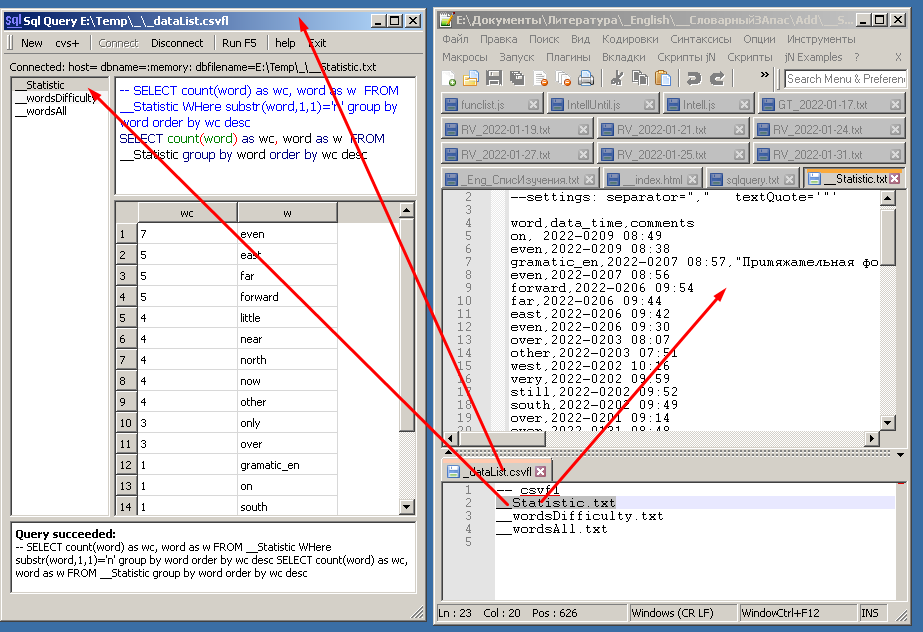This screenshot has width=923, height=632.
Task: Close the funclist.js tab
Action: 533,105
